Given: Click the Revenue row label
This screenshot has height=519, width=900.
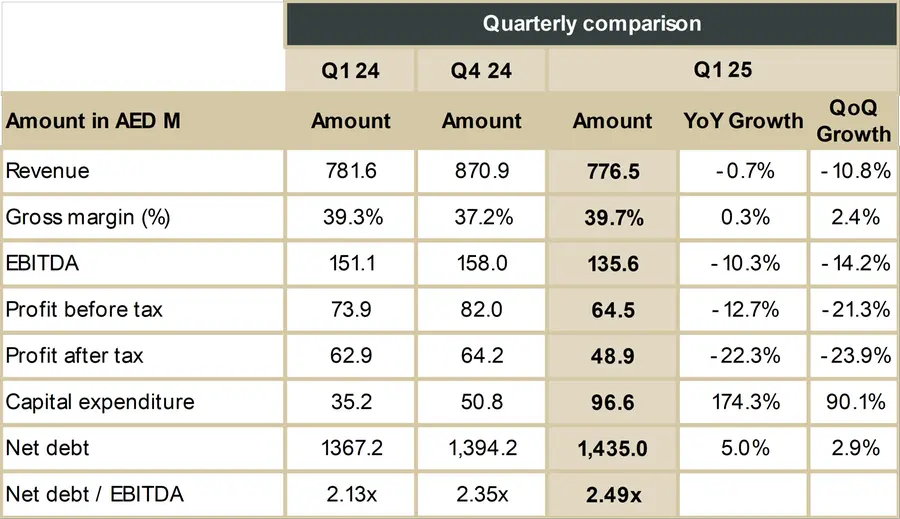Looking at the screenshot, I should click(x=48, y=171).
